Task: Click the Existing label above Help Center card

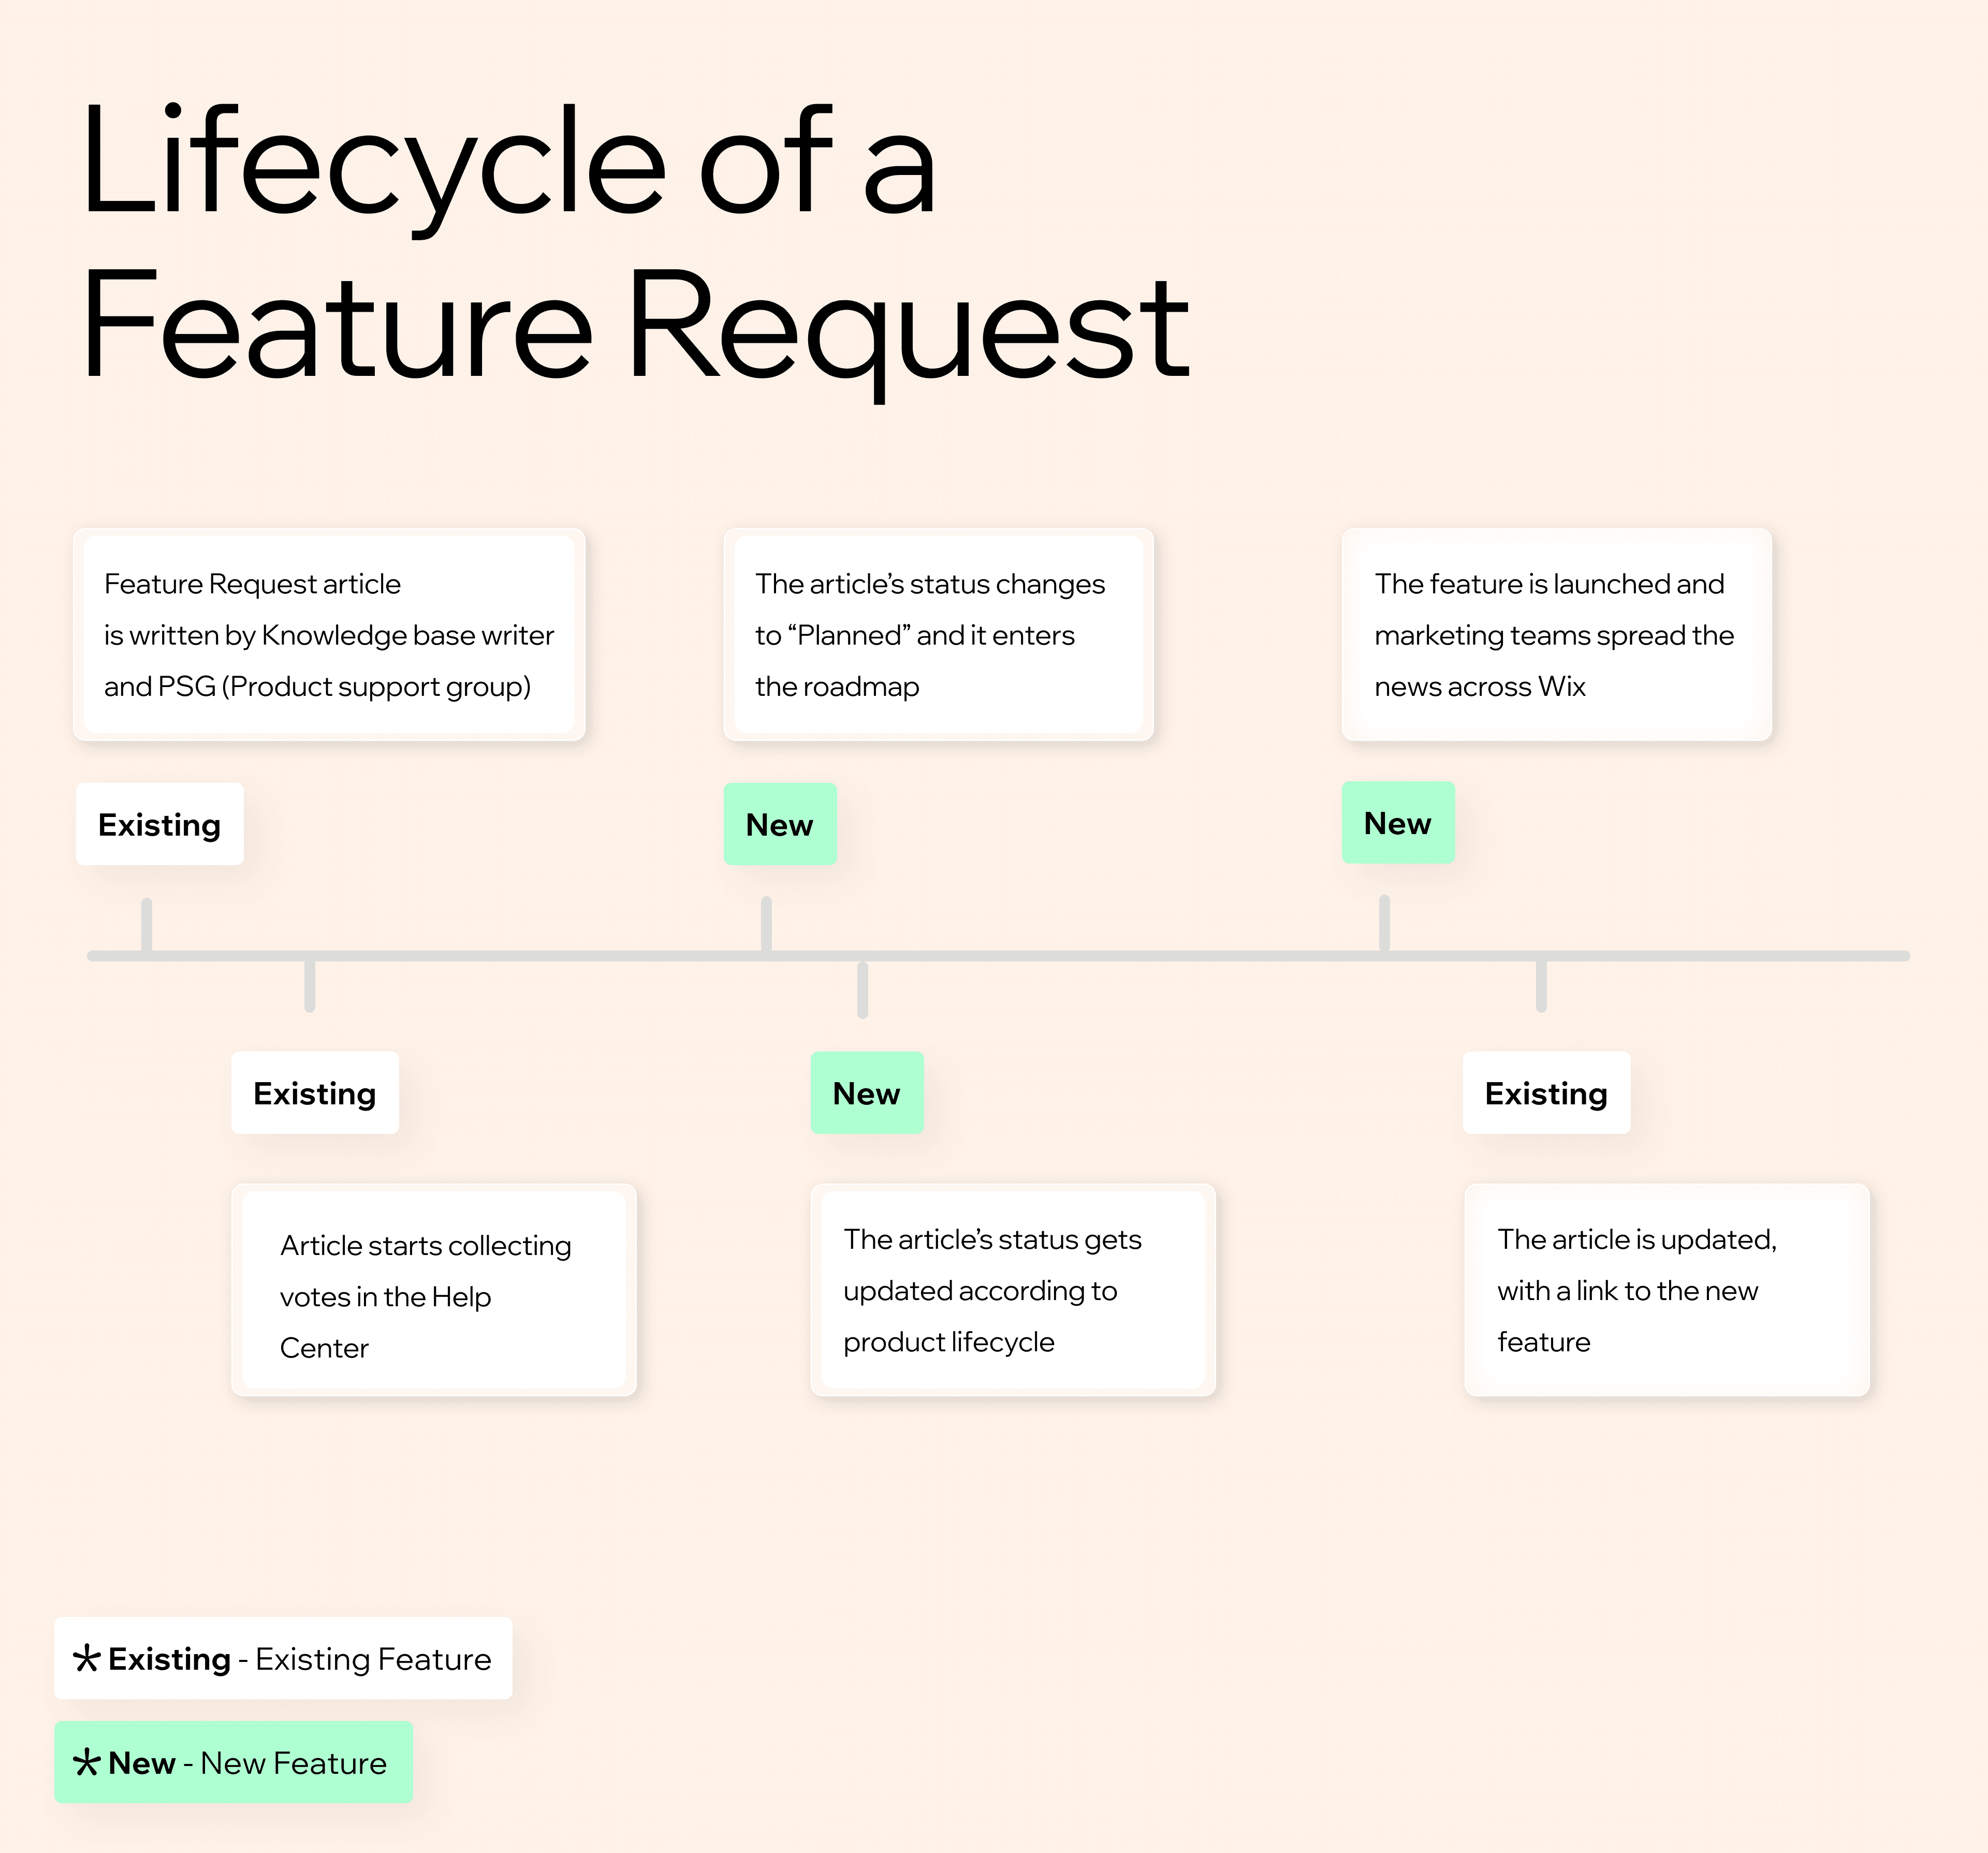Action: tap(315, 1092)
